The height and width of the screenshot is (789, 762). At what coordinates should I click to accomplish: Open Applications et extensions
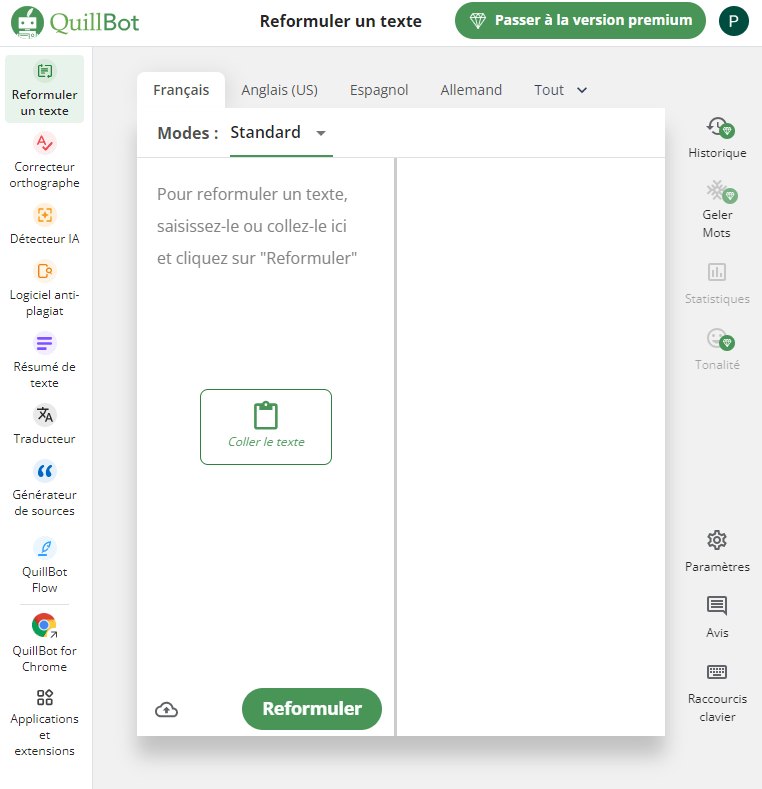[x=44, y=723]
